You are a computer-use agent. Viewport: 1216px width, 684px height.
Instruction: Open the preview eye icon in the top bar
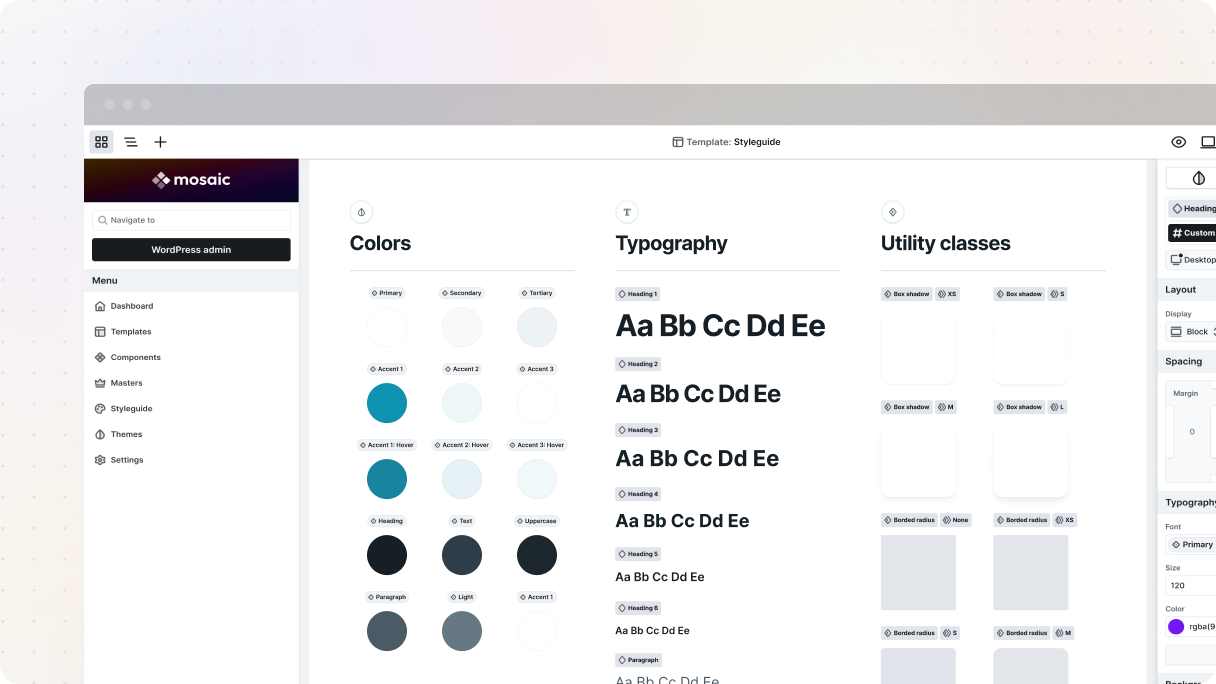click(x=1178, y=142)
